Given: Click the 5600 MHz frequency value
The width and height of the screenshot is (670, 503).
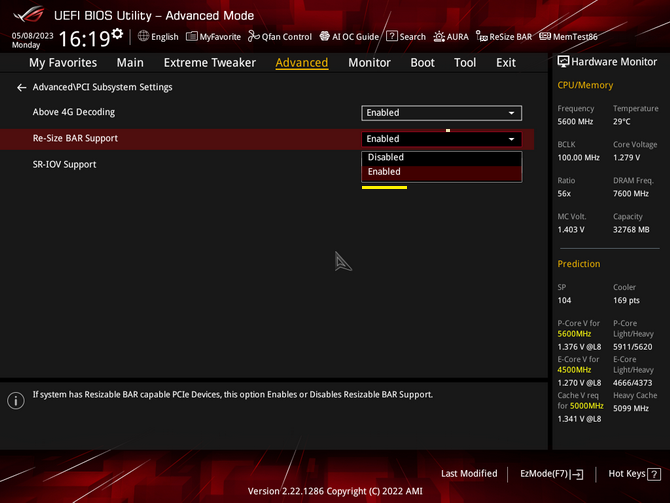Looking at the screenshot, I should coord(575,122).
